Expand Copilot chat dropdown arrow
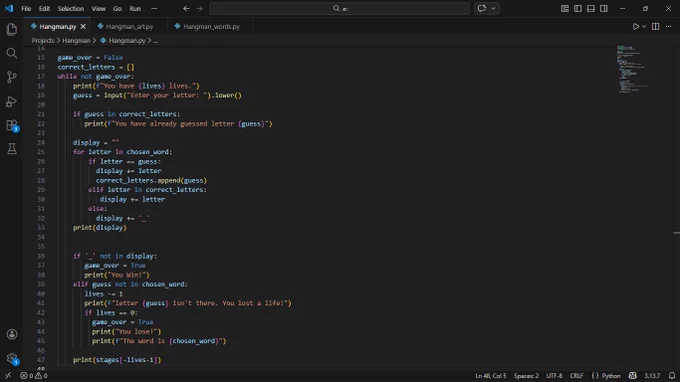The height and width of the screenshot is (382, 680). coord(493,8)
